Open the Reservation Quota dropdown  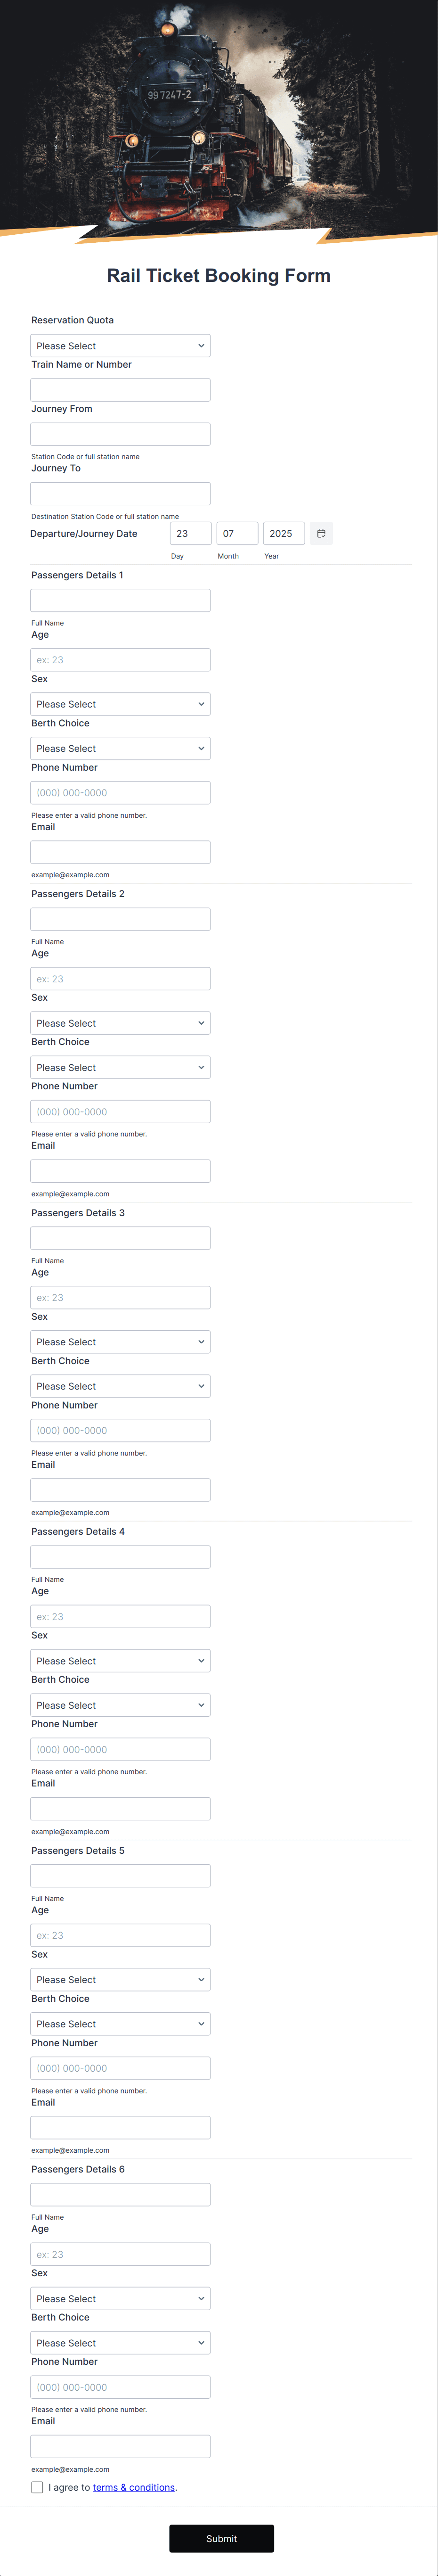[120, 346]
